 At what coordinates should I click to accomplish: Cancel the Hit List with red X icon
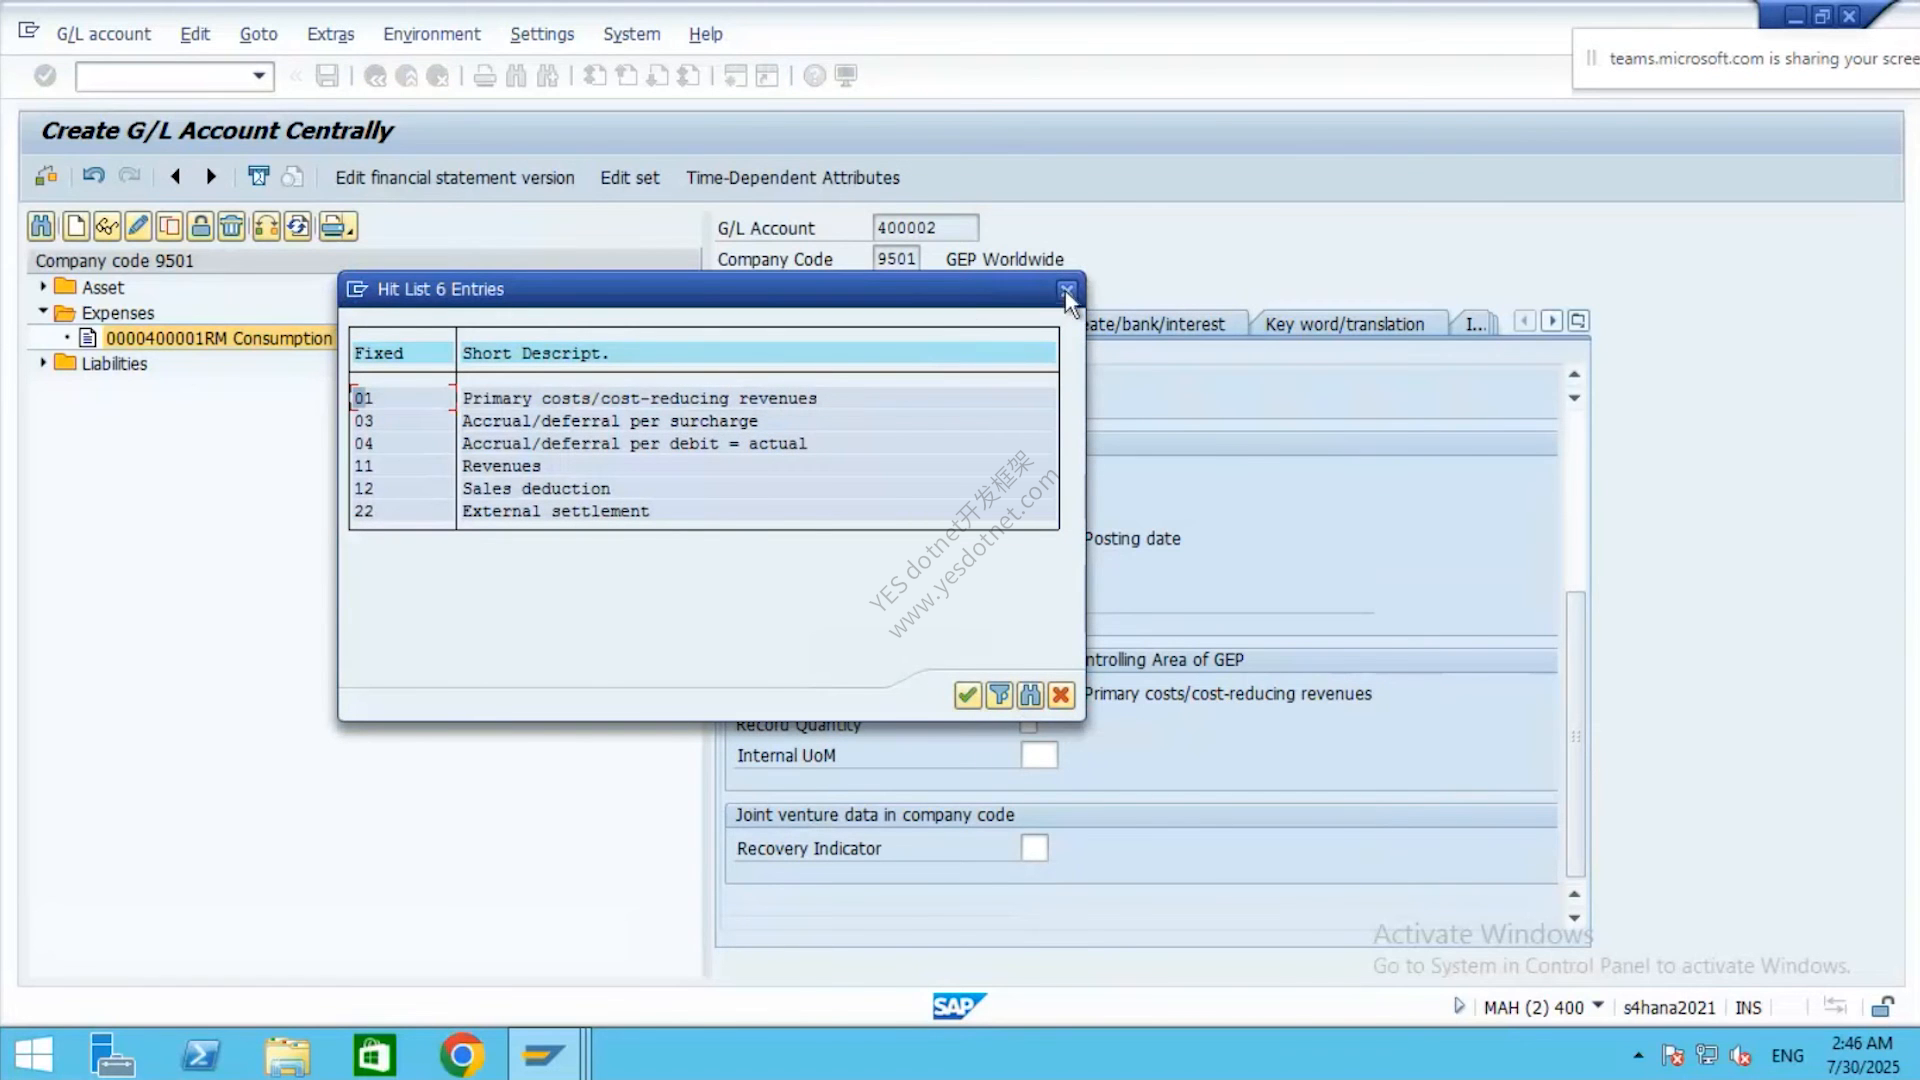1061,695
